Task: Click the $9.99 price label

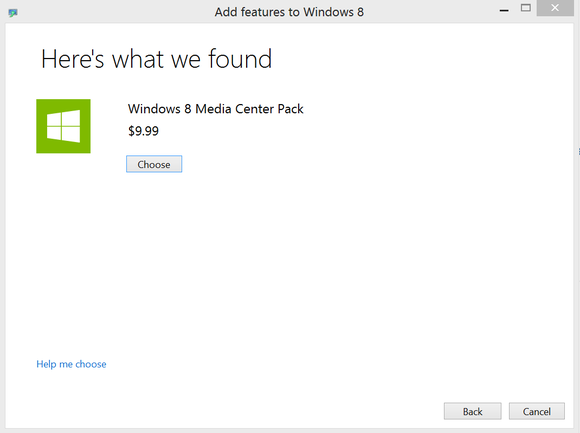Action: click(144, 131)
